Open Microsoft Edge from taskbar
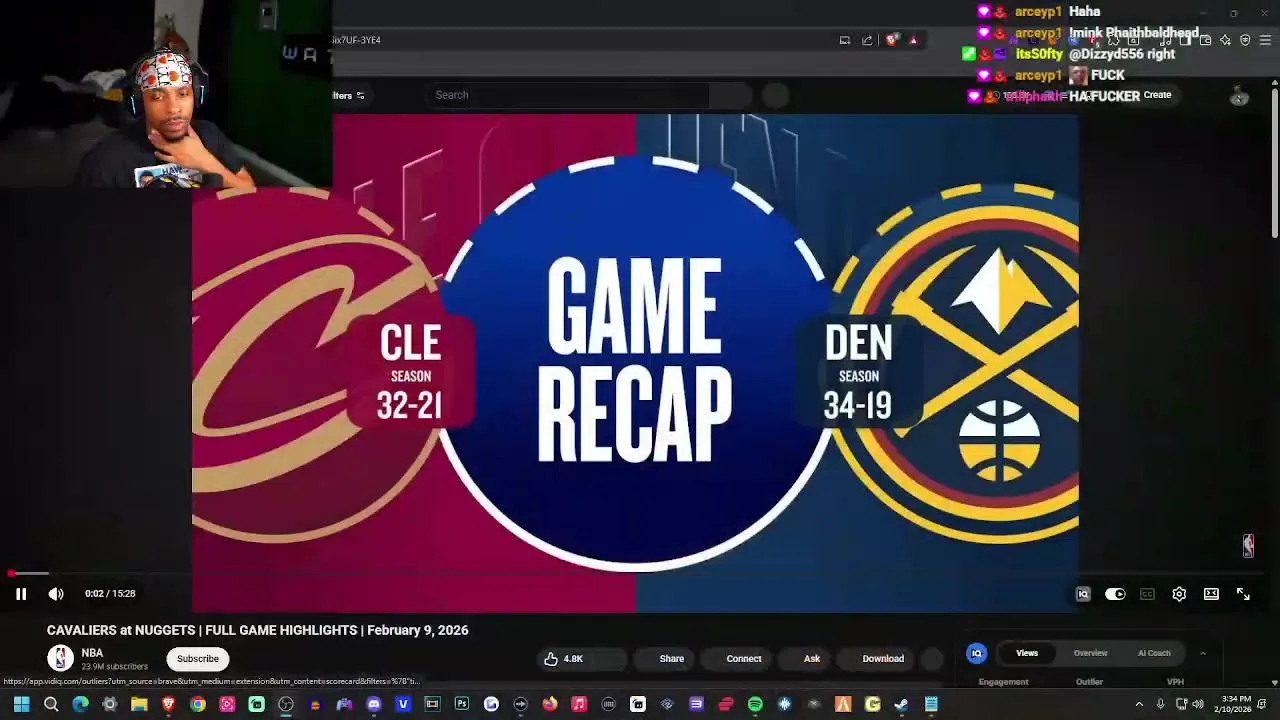 [80, 704]
